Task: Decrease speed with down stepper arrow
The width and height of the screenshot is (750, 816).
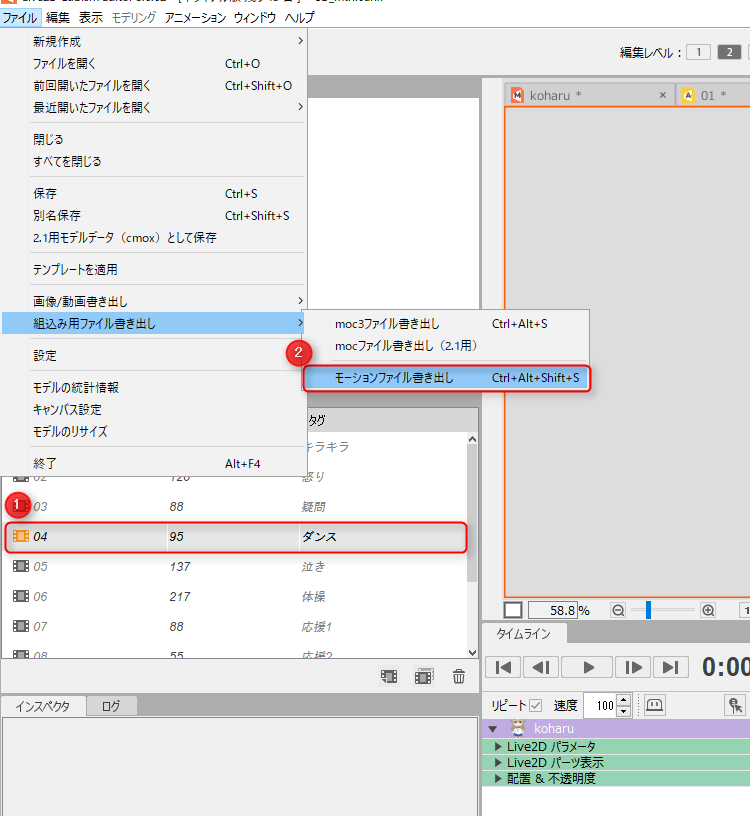Action: point(624,711)
